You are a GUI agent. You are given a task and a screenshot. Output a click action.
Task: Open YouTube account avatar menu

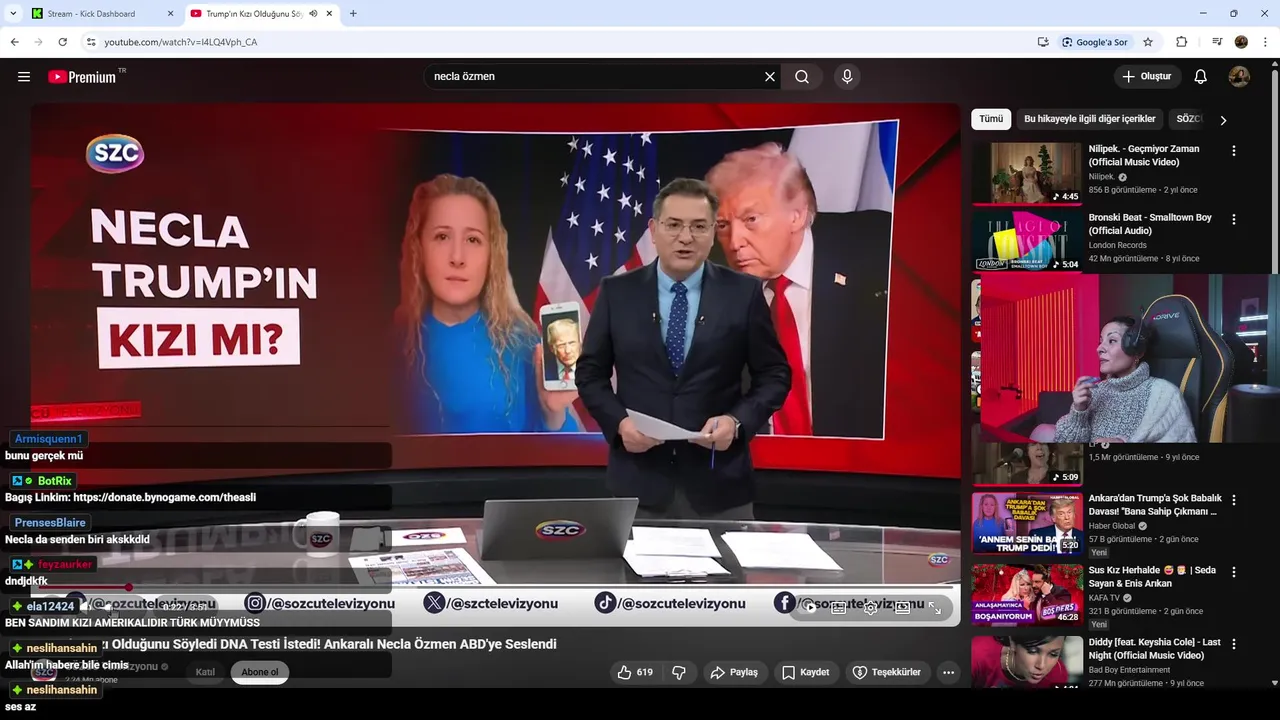(1239, 77)
